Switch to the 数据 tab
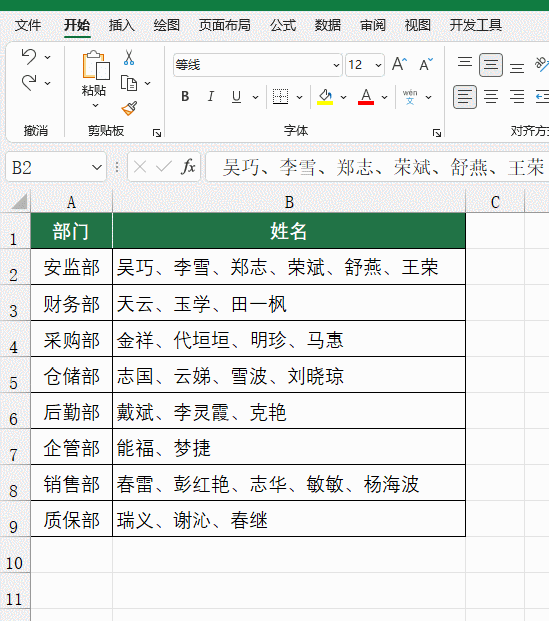549x621 pixels. (328, 25)
